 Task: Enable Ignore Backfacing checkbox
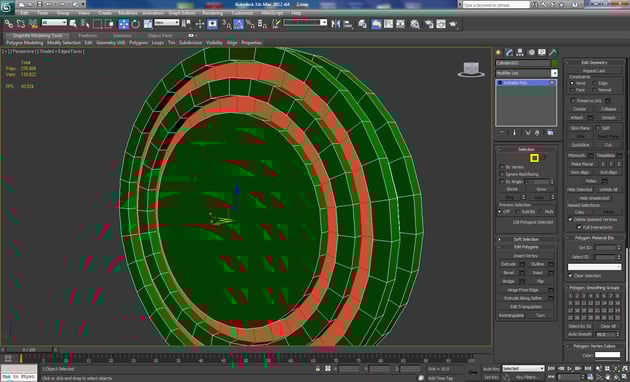502,174
